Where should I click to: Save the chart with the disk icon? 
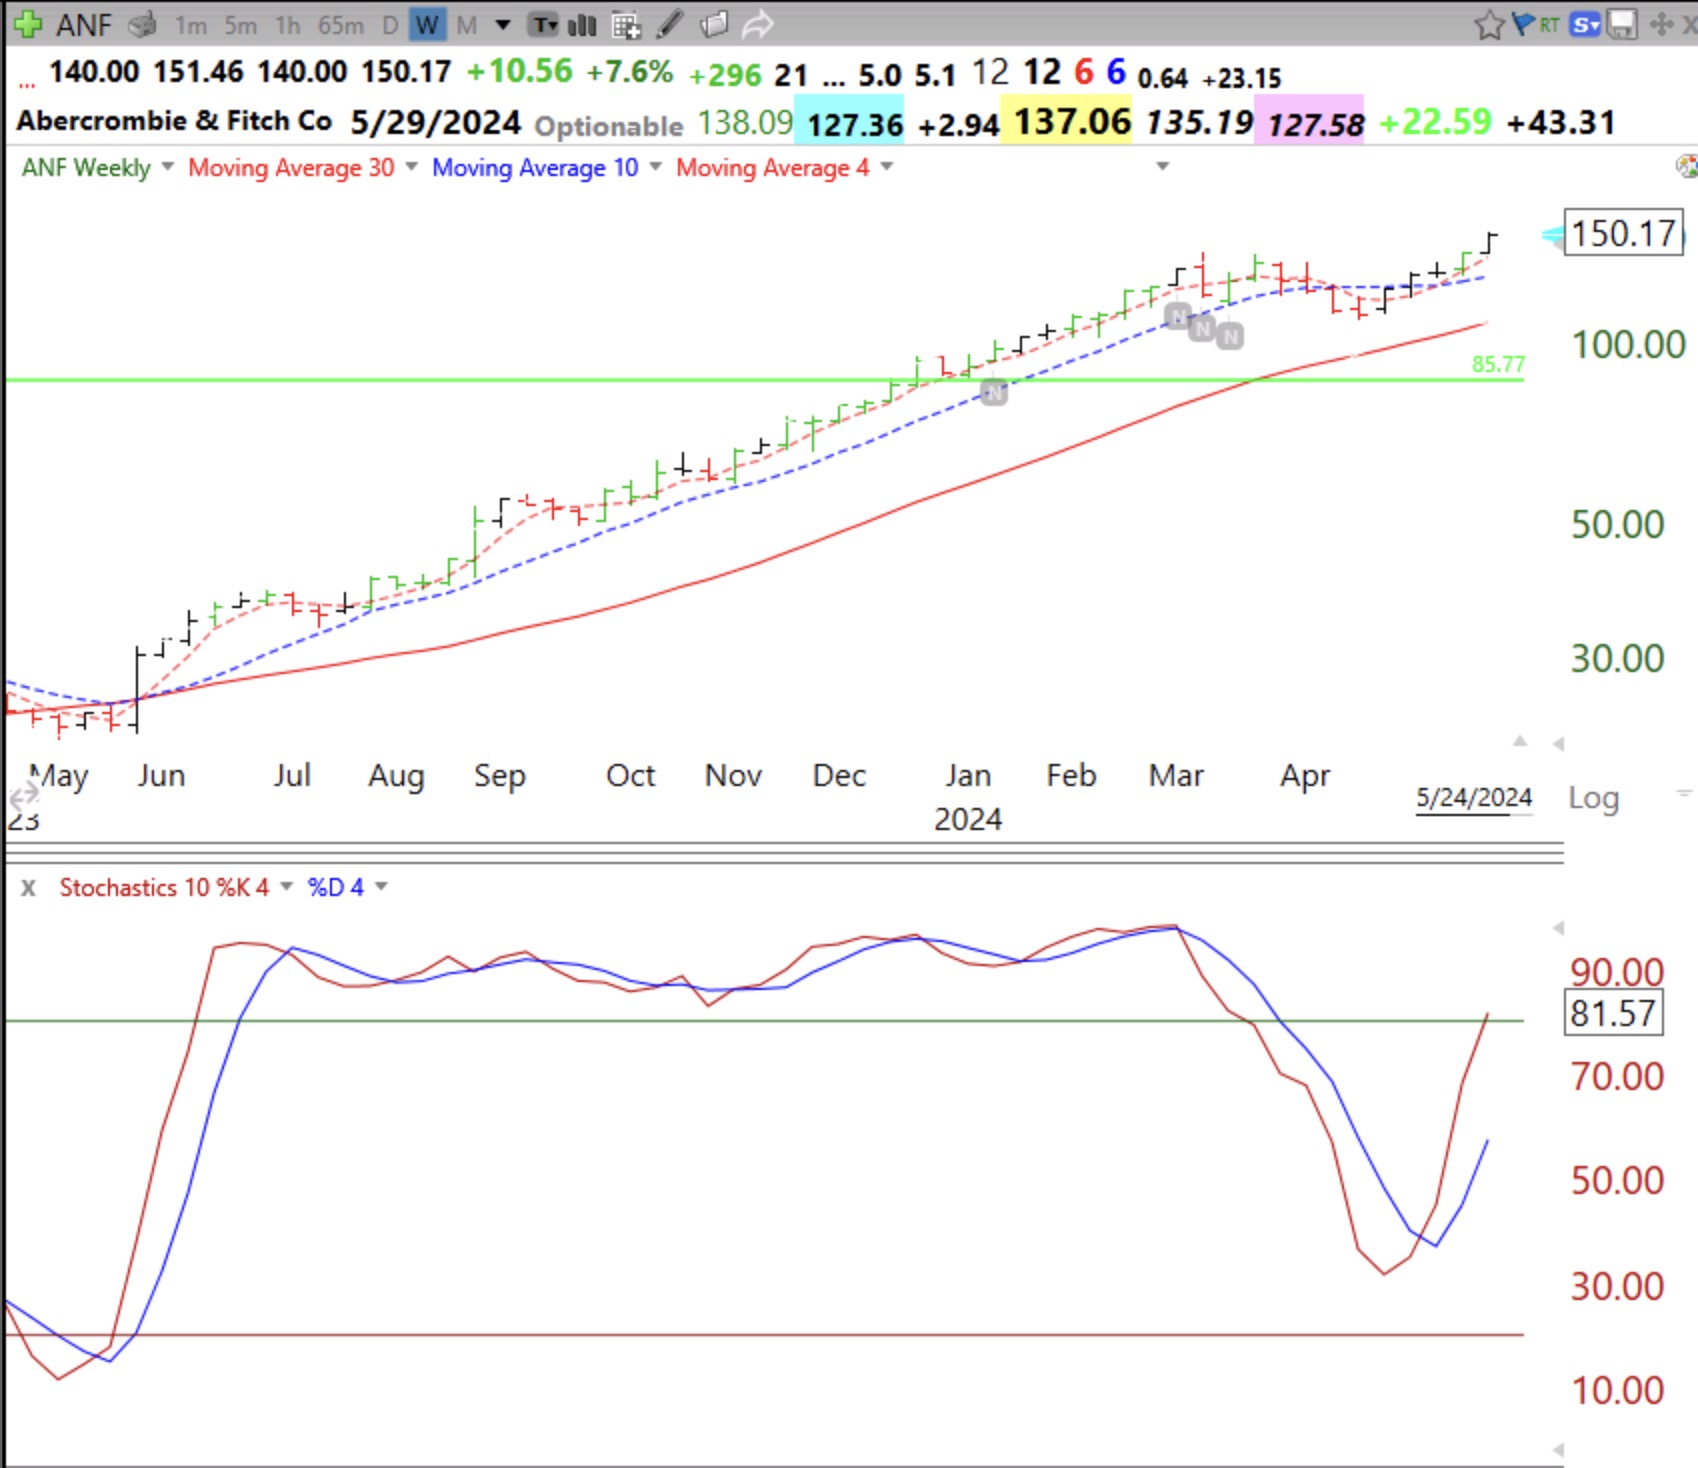pos(1621,25)
